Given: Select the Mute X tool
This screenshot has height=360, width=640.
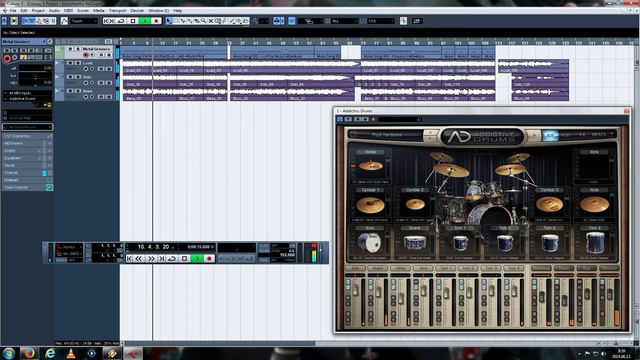Looking at the screenshot, I should pos(211,21).
